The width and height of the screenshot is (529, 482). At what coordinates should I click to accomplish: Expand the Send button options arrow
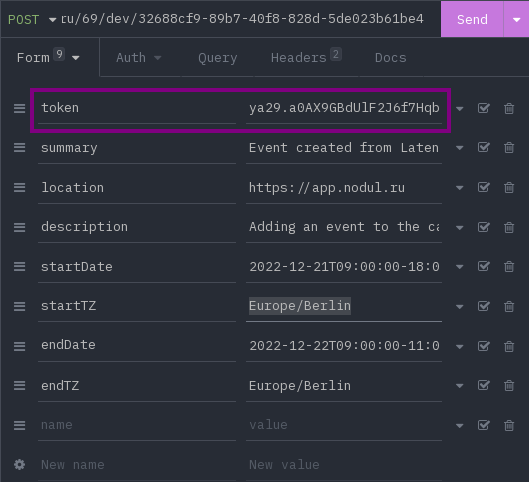pos(516,20)
